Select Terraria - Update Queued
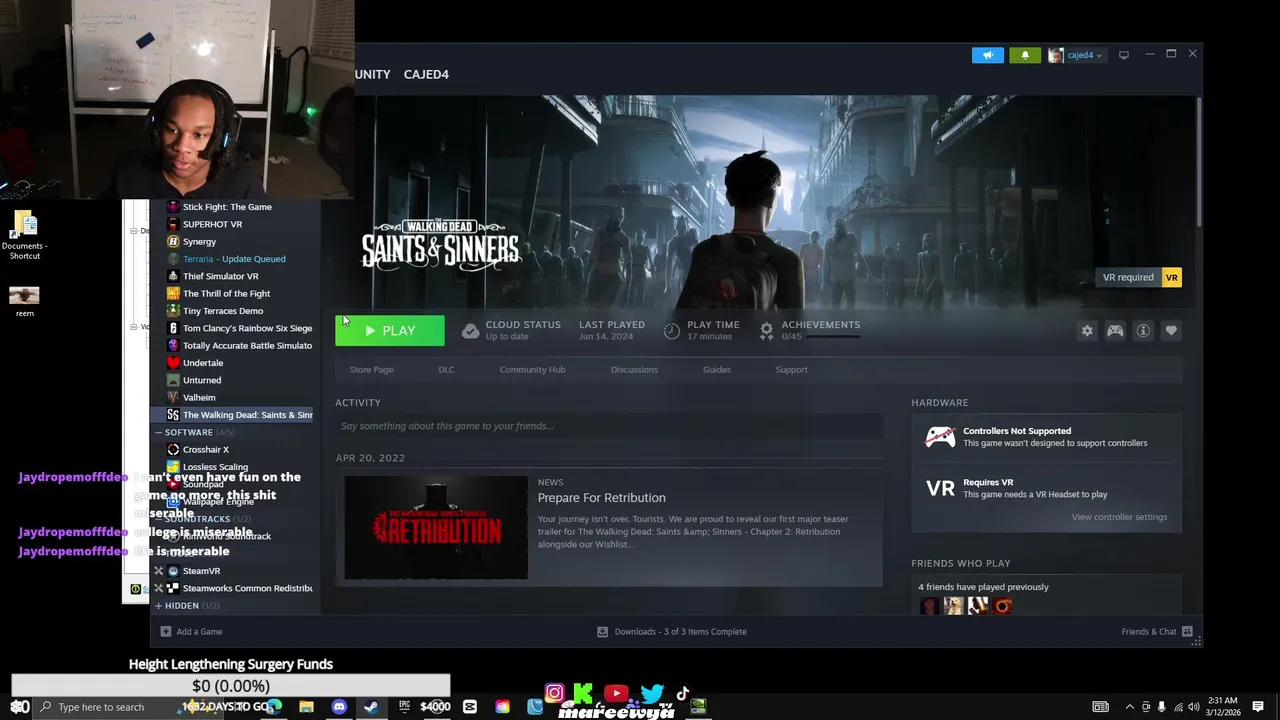Screen dimensions: 1280x720 point(232,259)
